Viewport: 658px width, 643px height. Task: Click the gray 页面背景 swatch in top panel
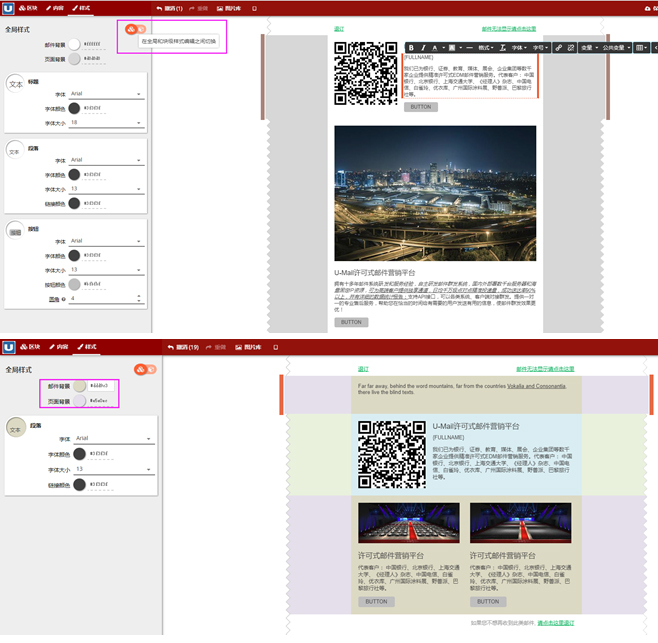coord(74,59)
